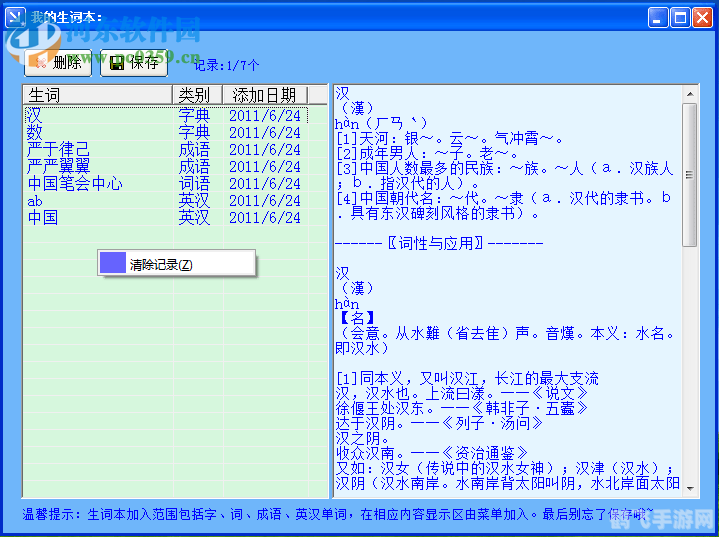Click the 记录:1/7个 record counter
Viewport: 719px width, 537px height.
[x=226, y=65]
